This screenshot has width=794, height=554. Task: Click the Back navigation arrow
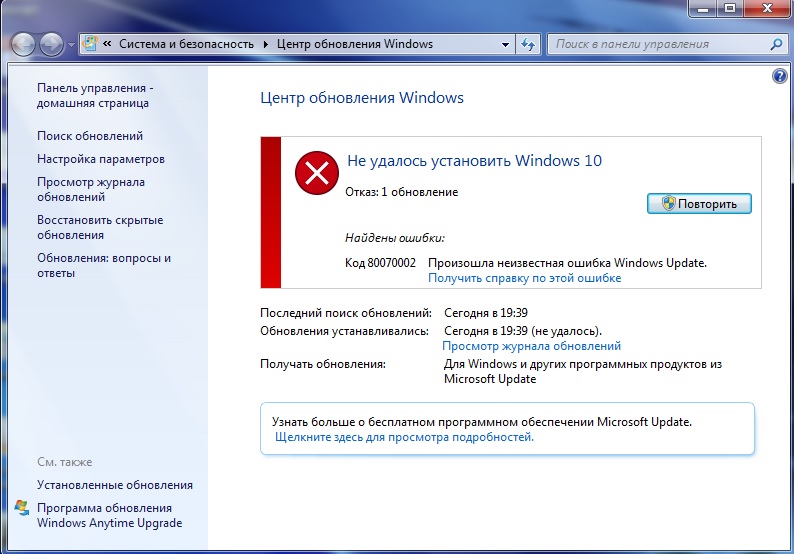pos(24,44)
